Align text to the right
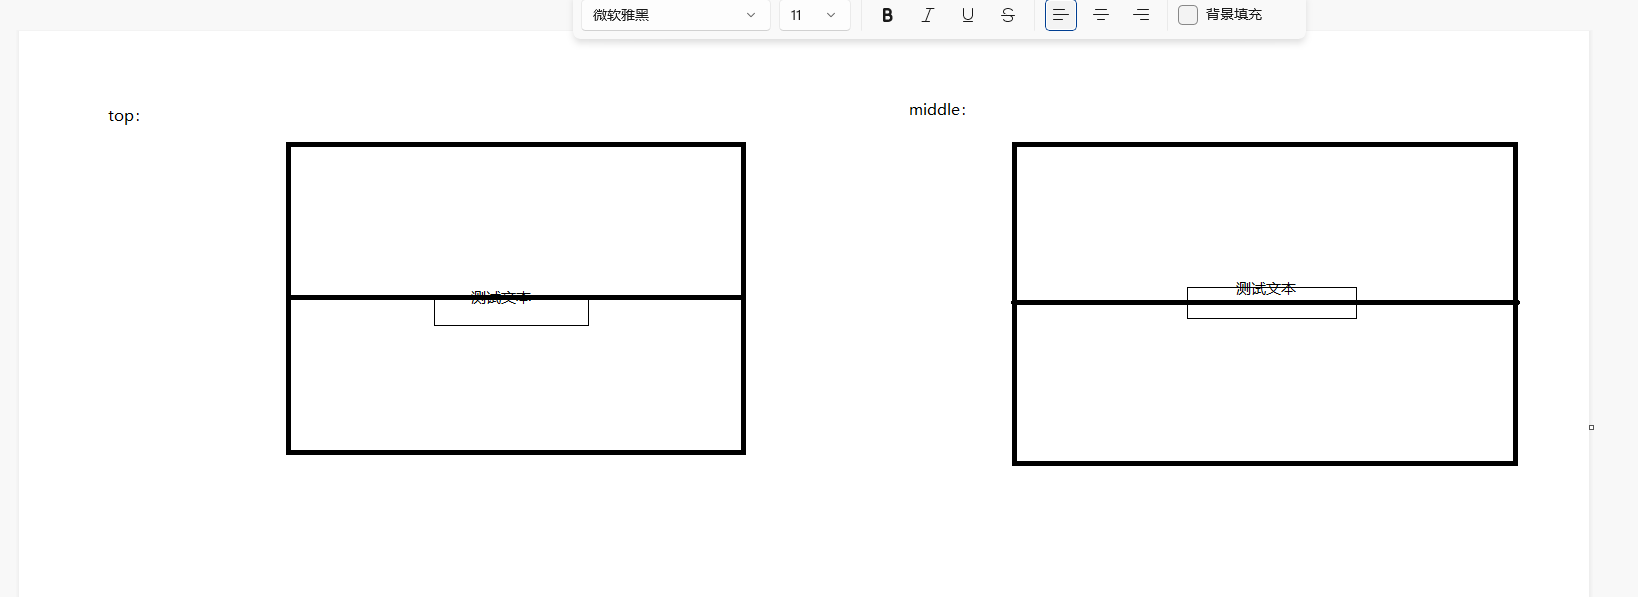Screen dimensions: 1638x597 1141,15
